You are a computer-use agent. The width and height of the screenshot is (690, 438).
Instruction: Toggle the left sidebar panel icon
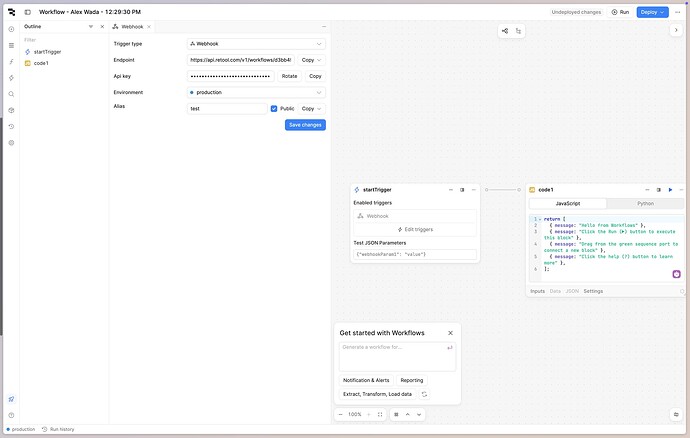[28, 12]
